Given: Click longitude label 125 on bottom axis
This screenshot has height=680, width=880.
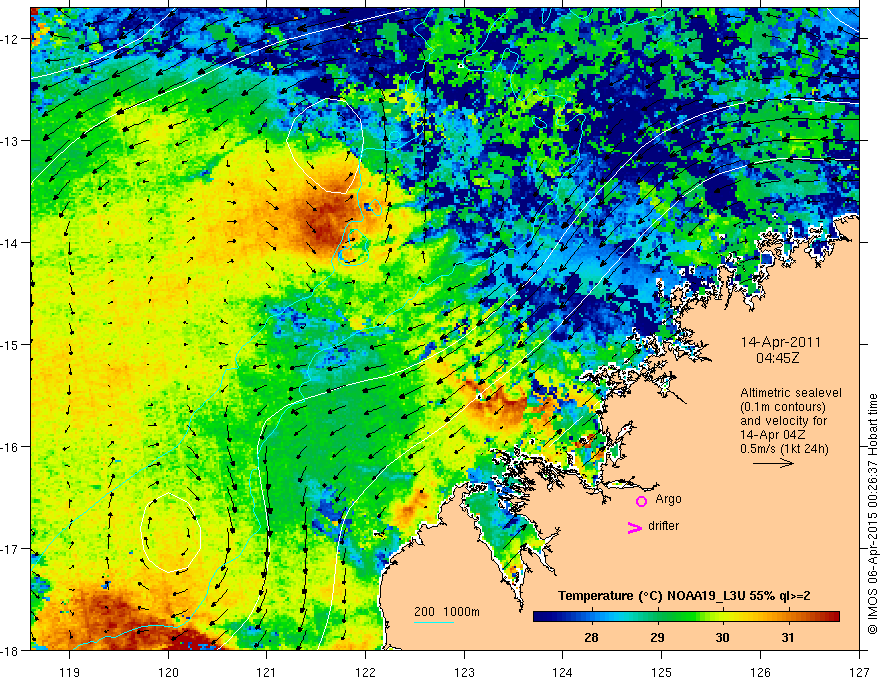Looking at the screenshot, I should pyautogui.click(x=662, y=672).
